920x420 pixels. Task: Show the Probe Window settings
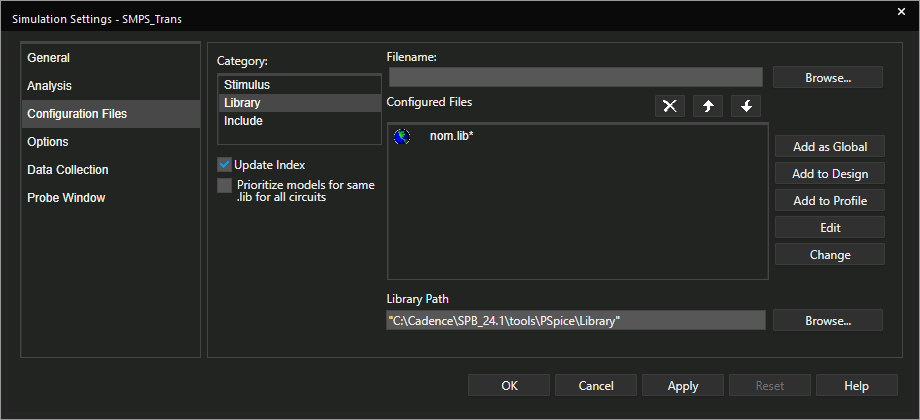(110, 198)
